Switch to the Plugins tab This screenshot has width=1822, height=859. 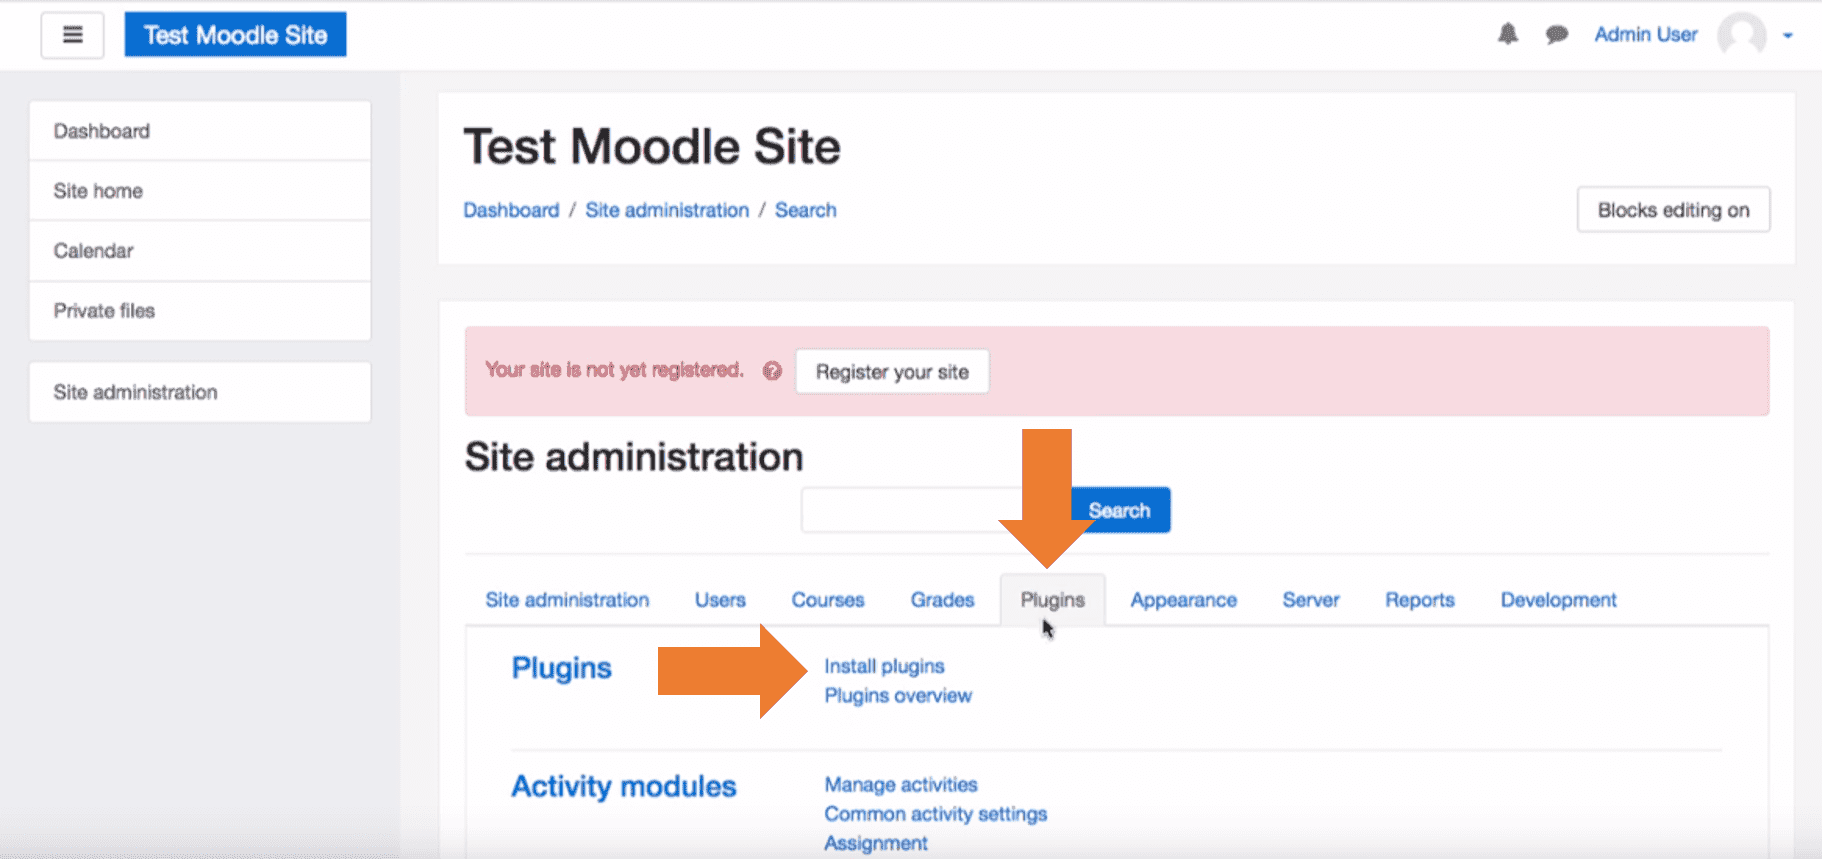coord(1052,600)
